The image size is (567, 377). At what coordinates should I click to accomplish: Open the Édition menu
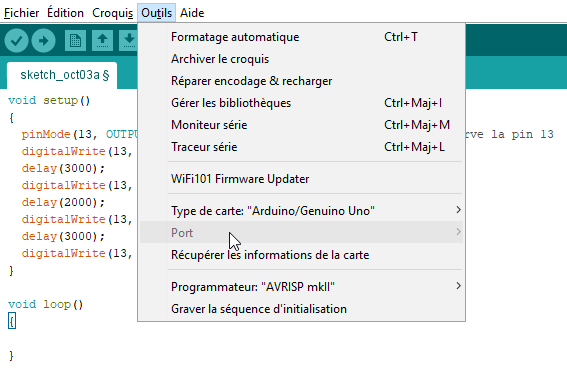65,13
